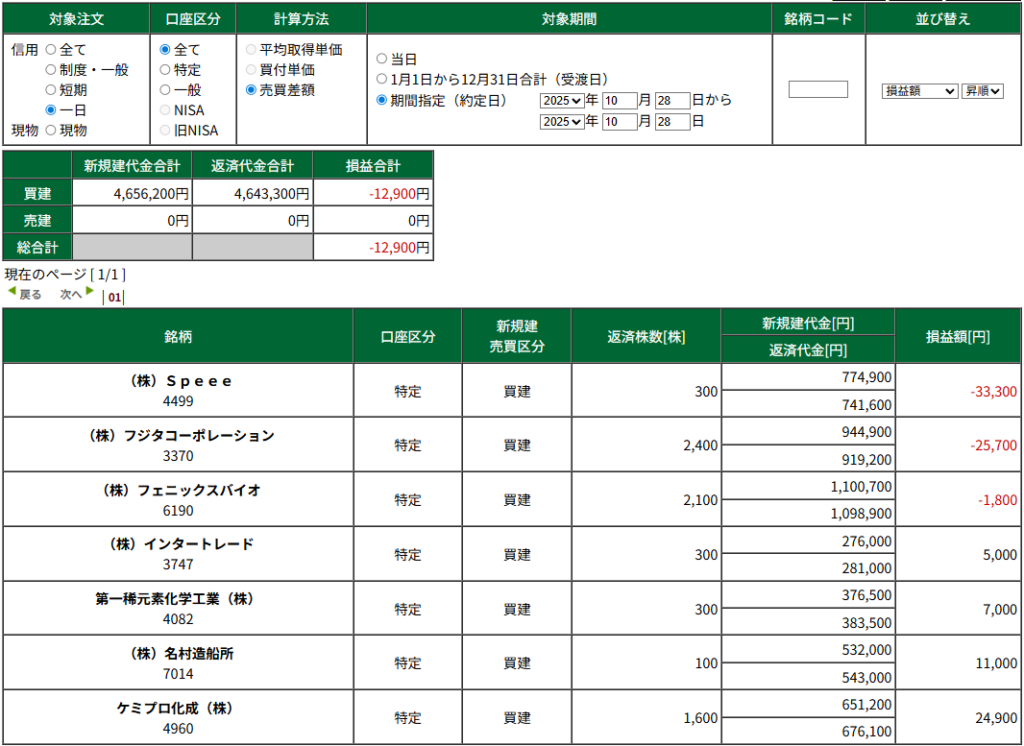Image resolution: width=1024 pixels, height=746 pixels.
Task: Select 特定 under 口座区分
Action: coord(165,70)
